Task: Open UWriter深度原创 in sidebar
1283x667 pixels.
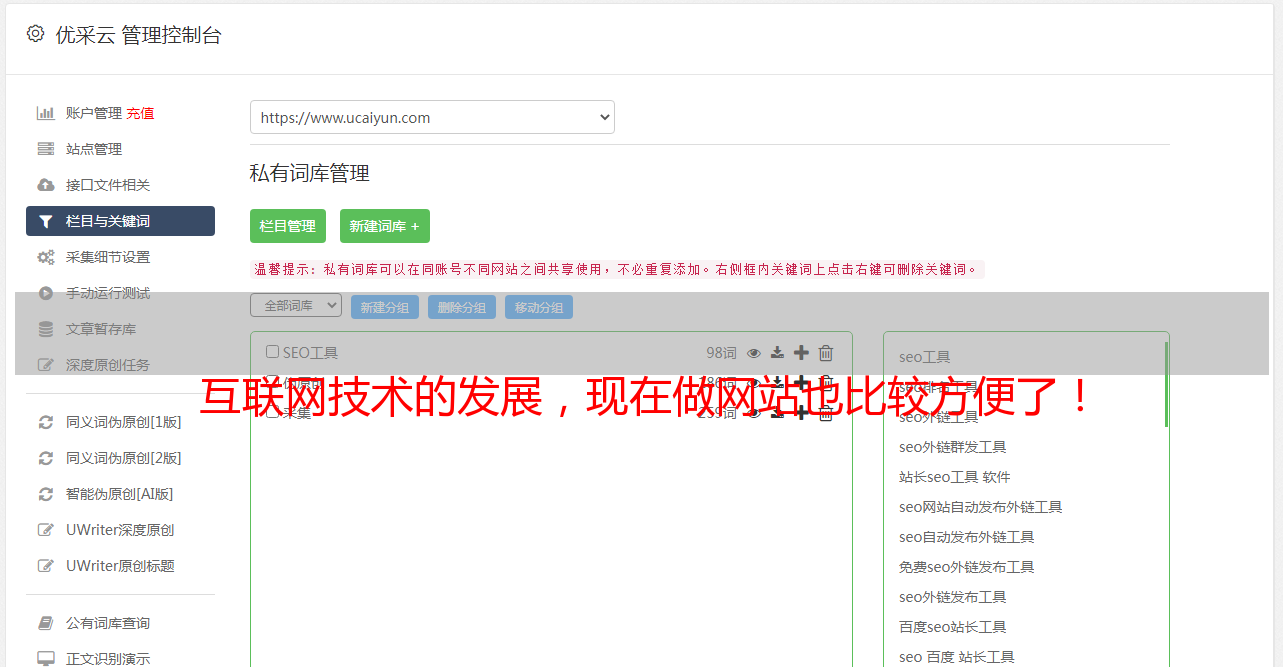Action: [x=120, y=530]
